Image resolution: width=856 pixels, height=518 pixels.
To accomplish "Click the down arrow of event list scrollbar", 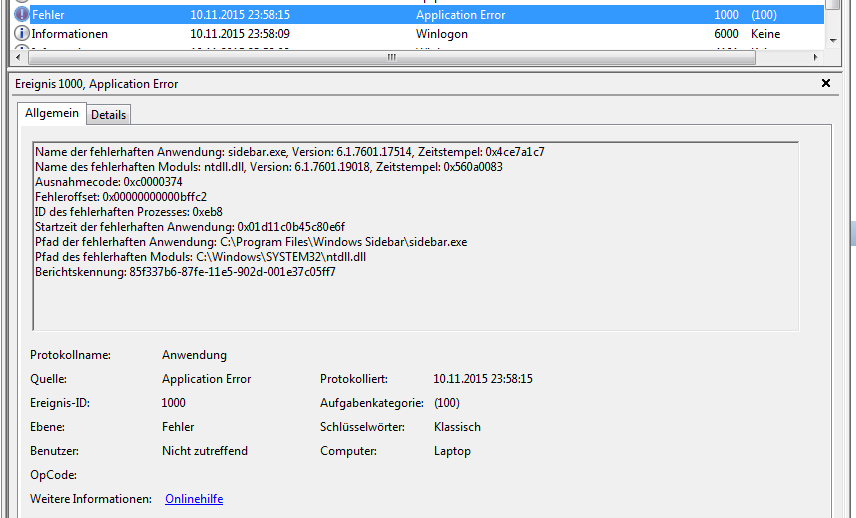I will tap(833, 40).
